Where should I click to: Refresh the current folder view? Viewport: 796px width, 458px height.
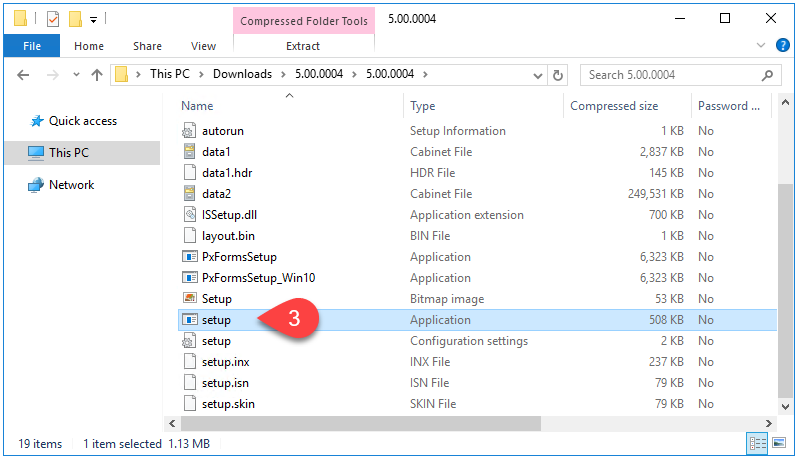(558, 75)
